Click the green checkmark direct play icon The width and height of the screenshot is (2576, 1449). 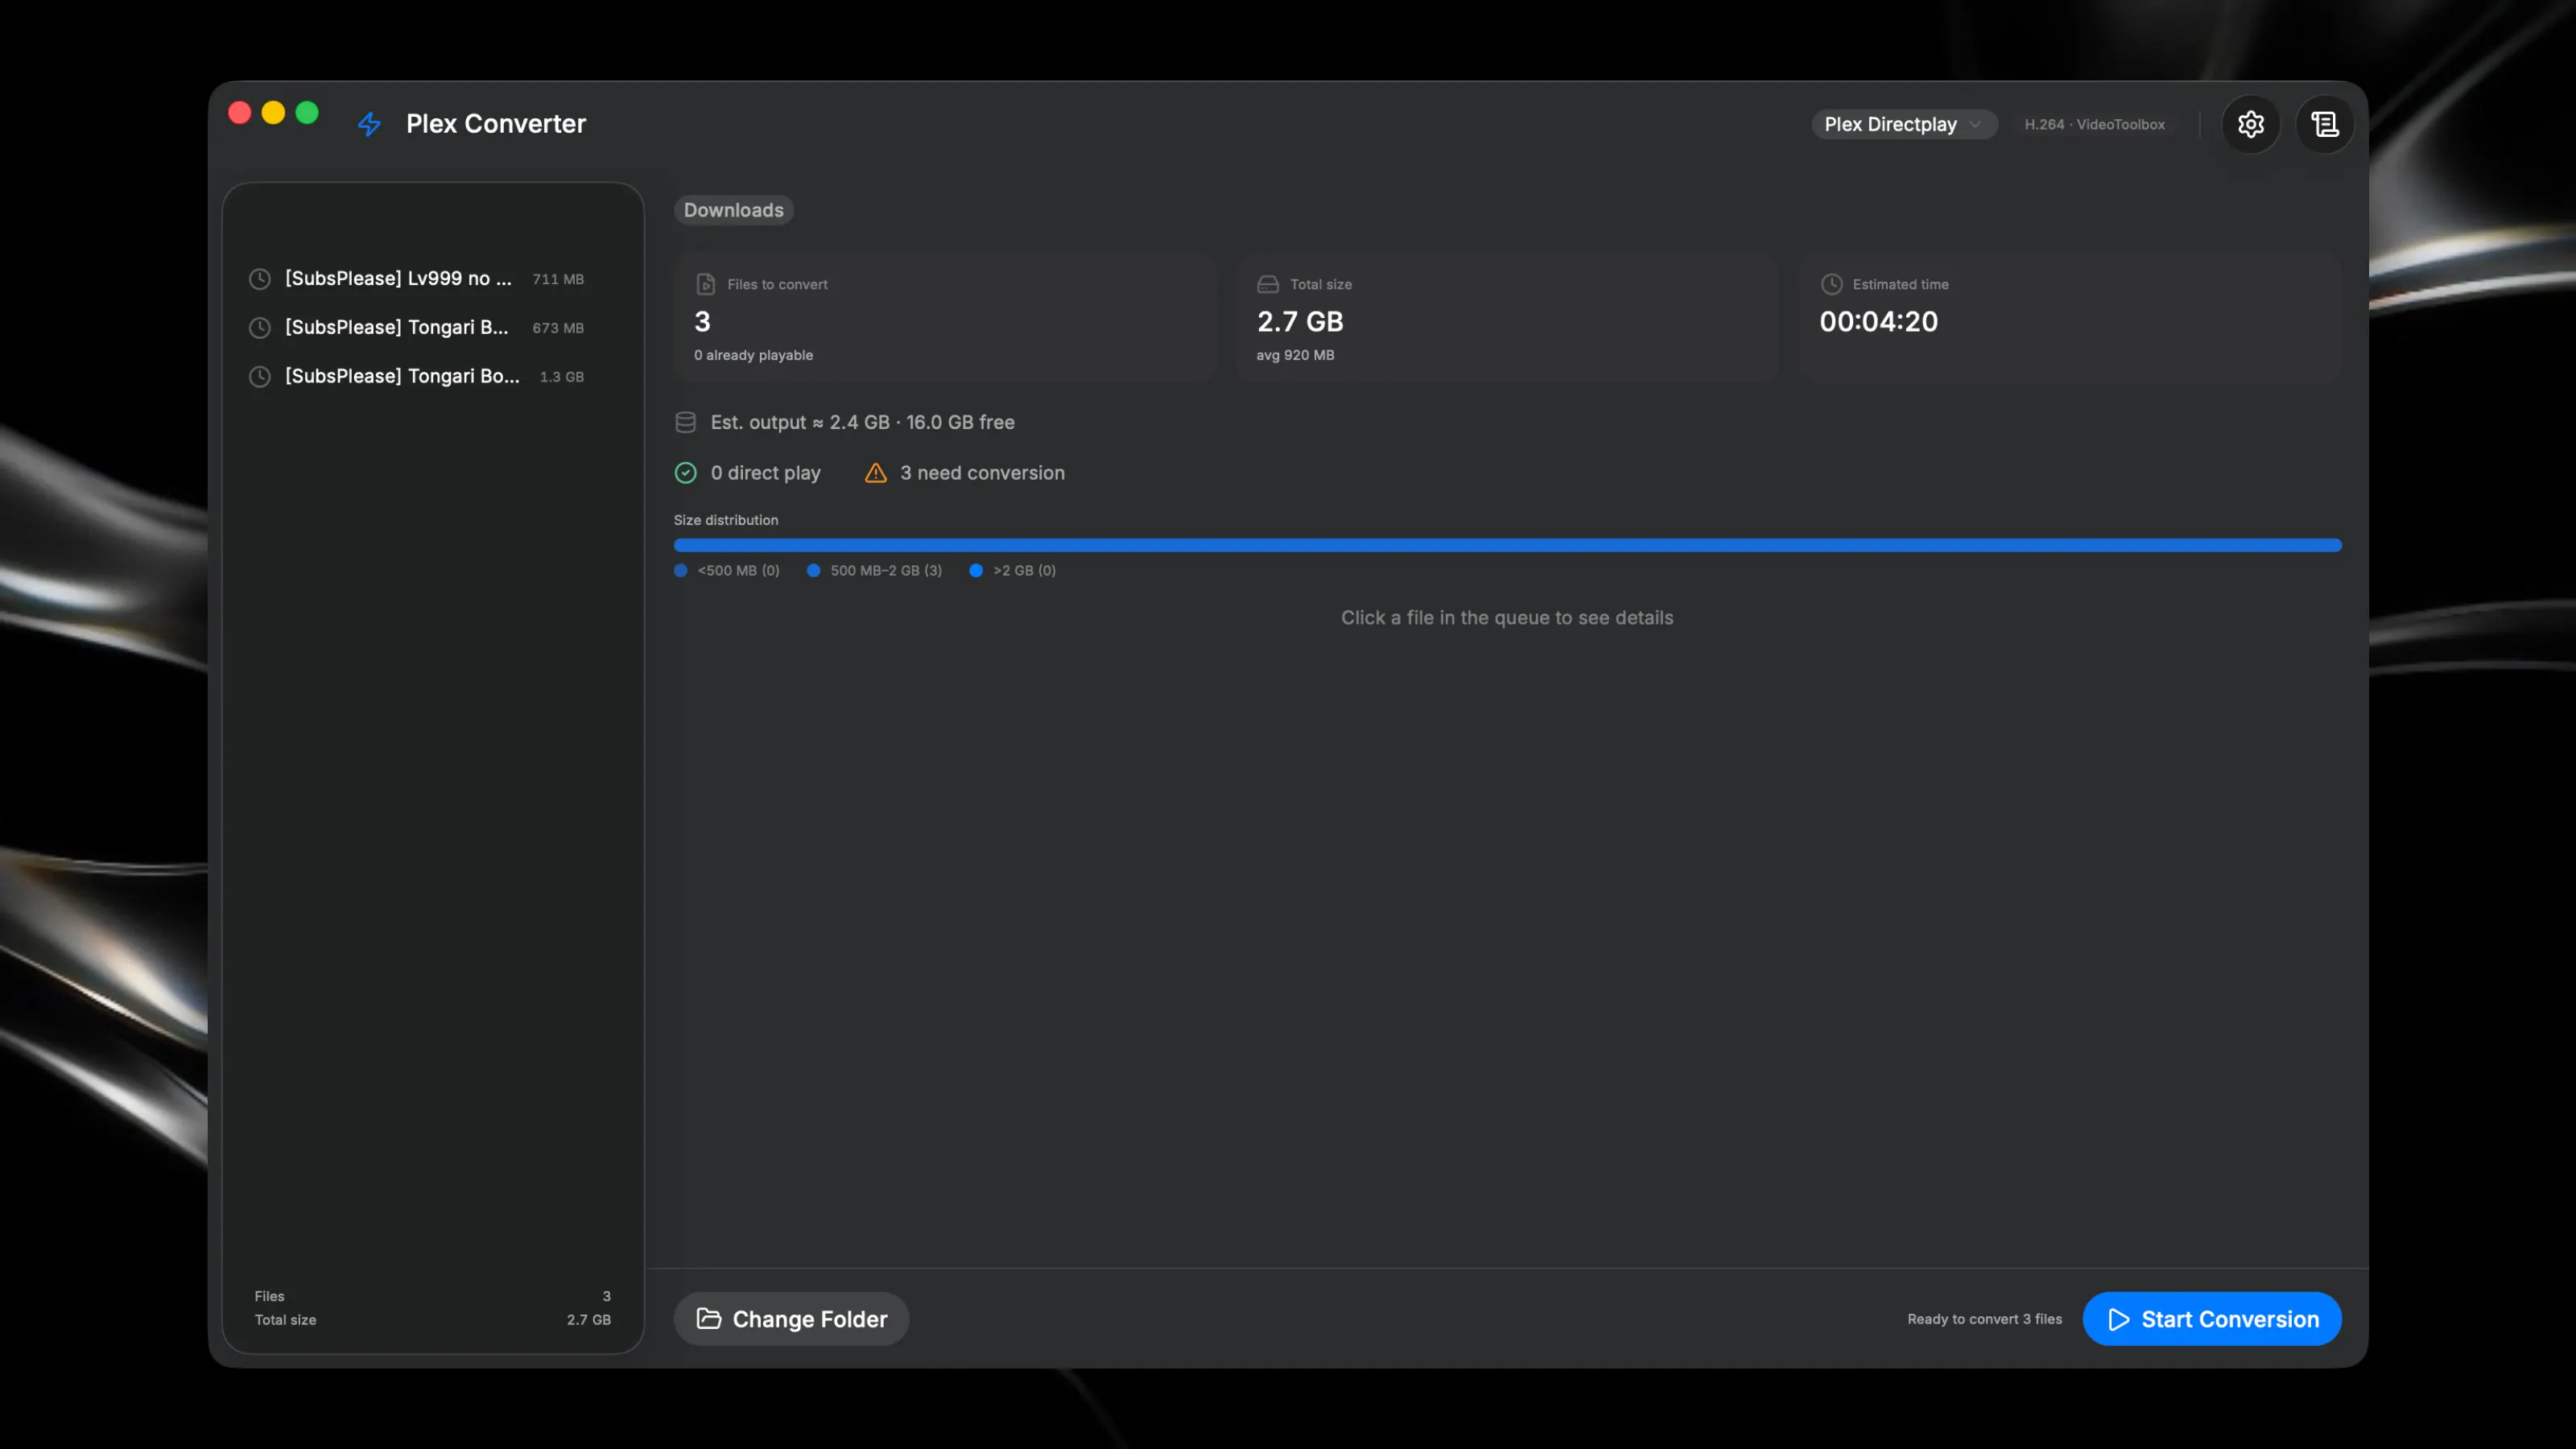[685, 473]
